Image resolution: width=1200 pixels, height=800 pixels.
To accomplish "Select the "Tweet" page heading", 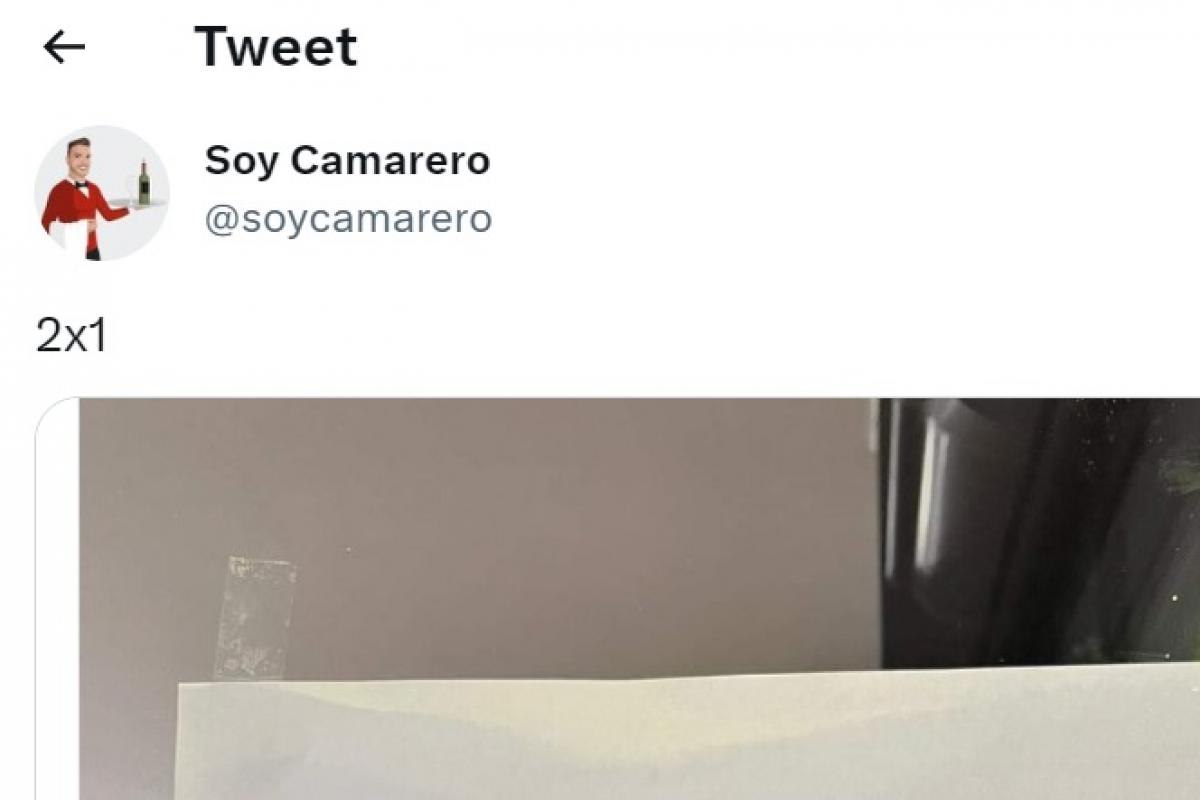I will (x=276, y=47).
